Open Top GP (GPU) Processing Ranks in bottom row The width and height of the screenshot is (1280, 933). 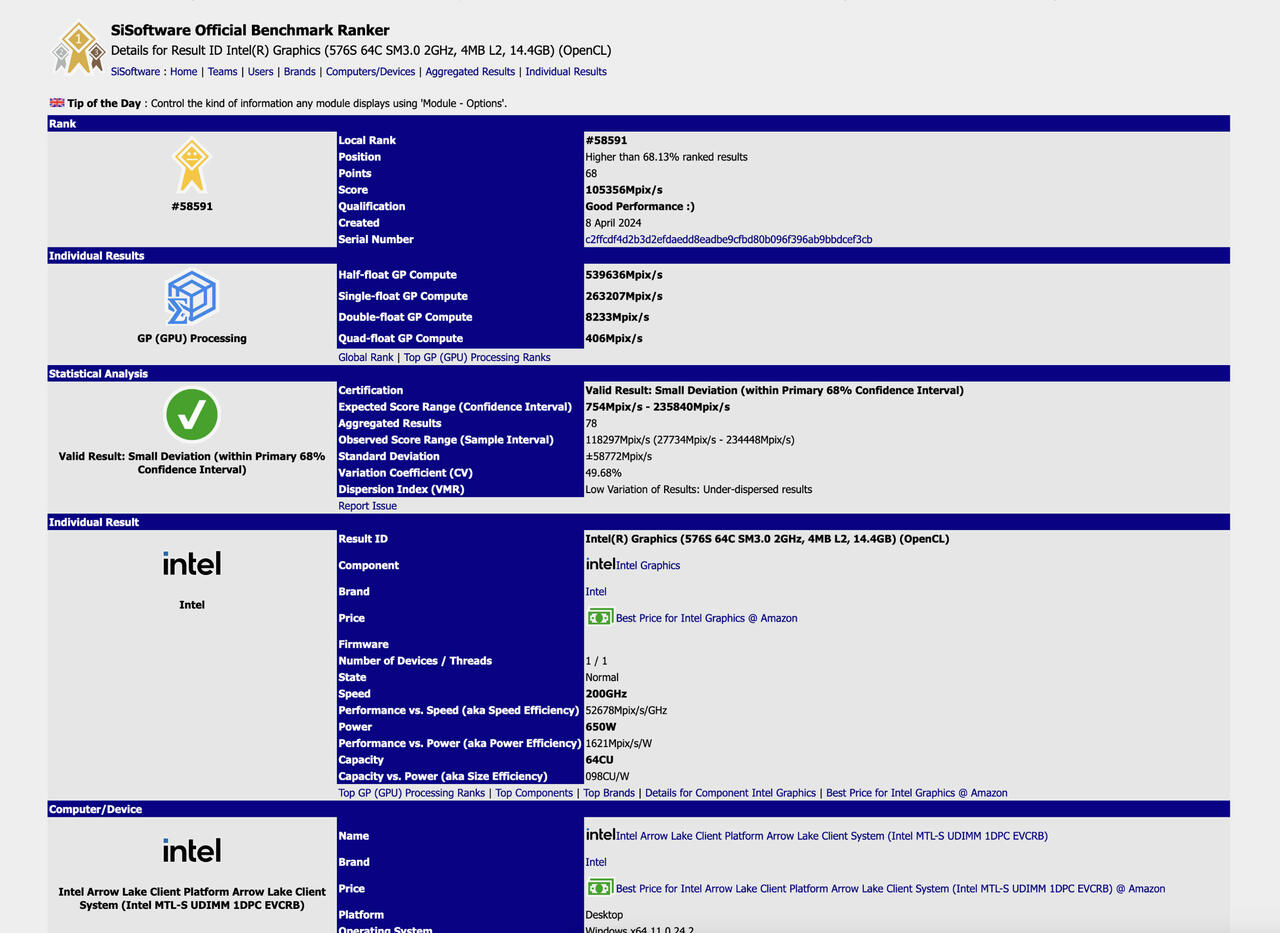click(412, 793)
